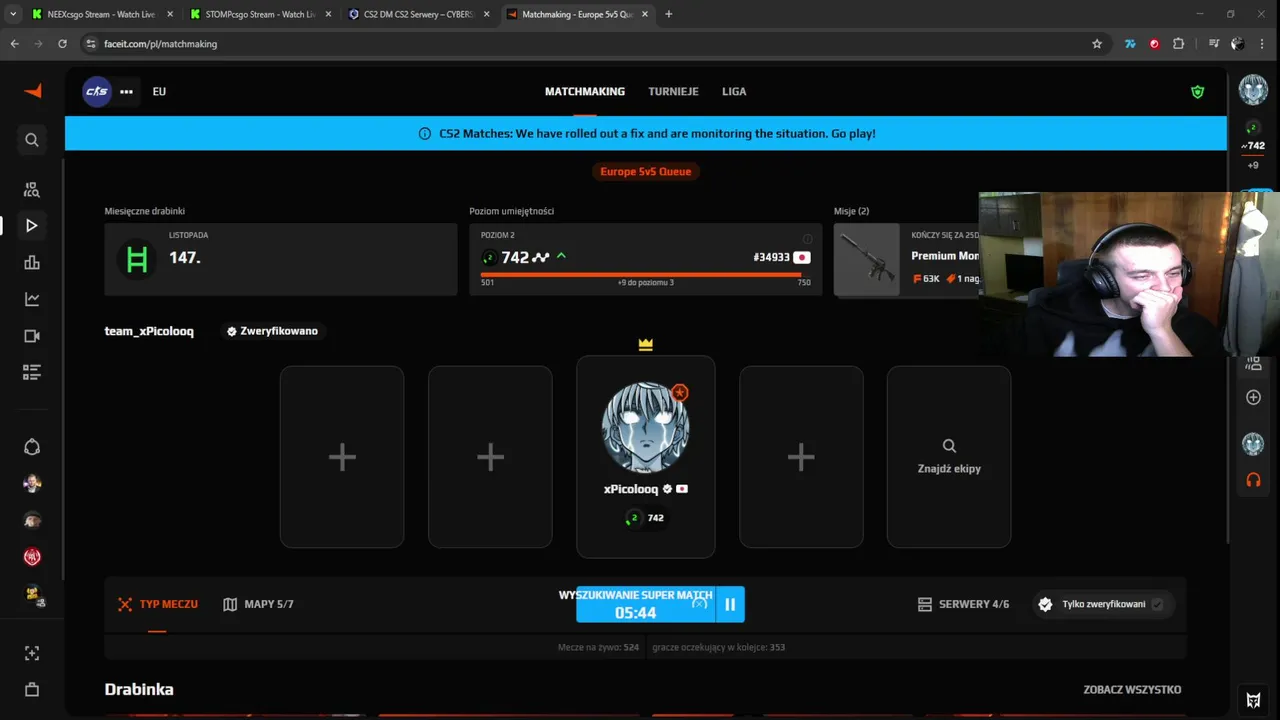Open a new browser tab with plus button
This screenshot has height=720, width=1280.
click(x=669, y=14)
